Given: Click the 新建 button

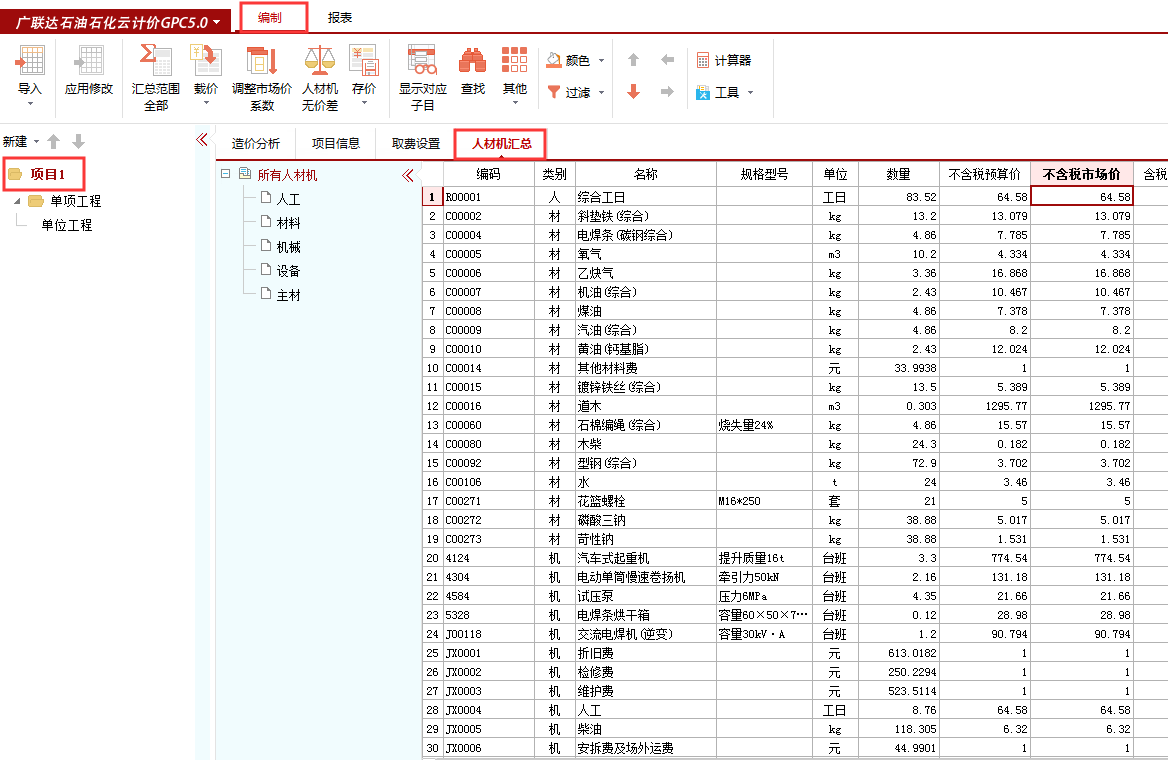Looking at the screenshot, I should [x=17, y=141].
